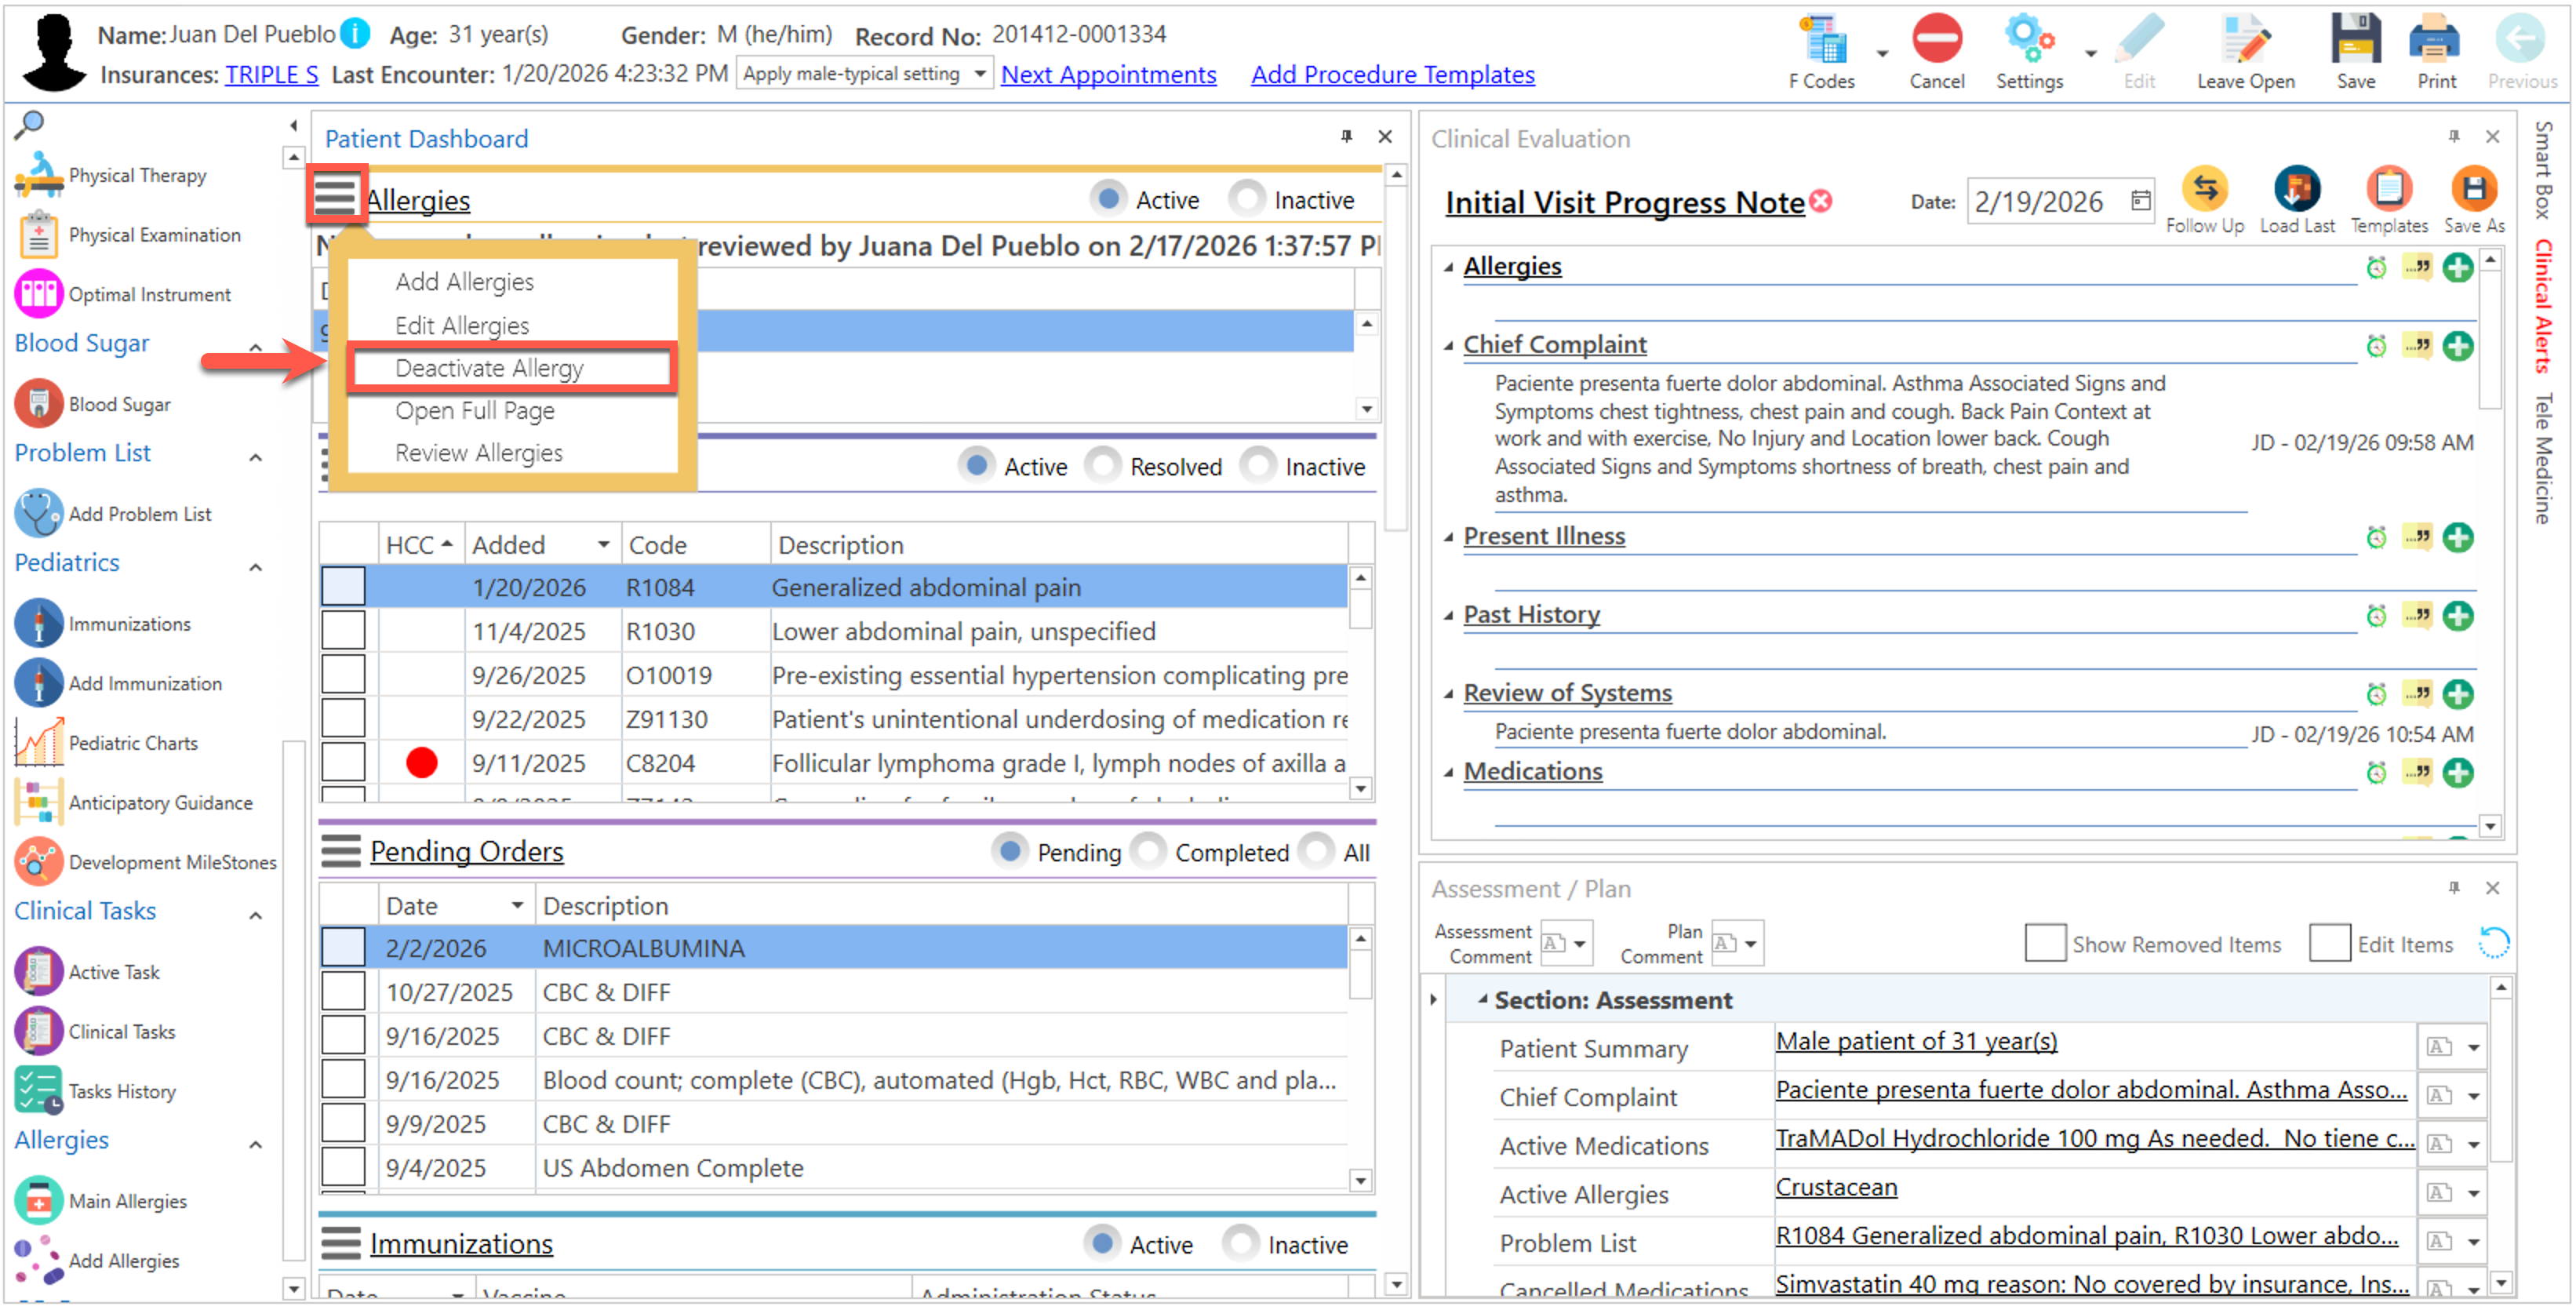Open Apply male-typical setting dropdown
The height and width of the screenshot is (1310, 2576).
point(979,74)
